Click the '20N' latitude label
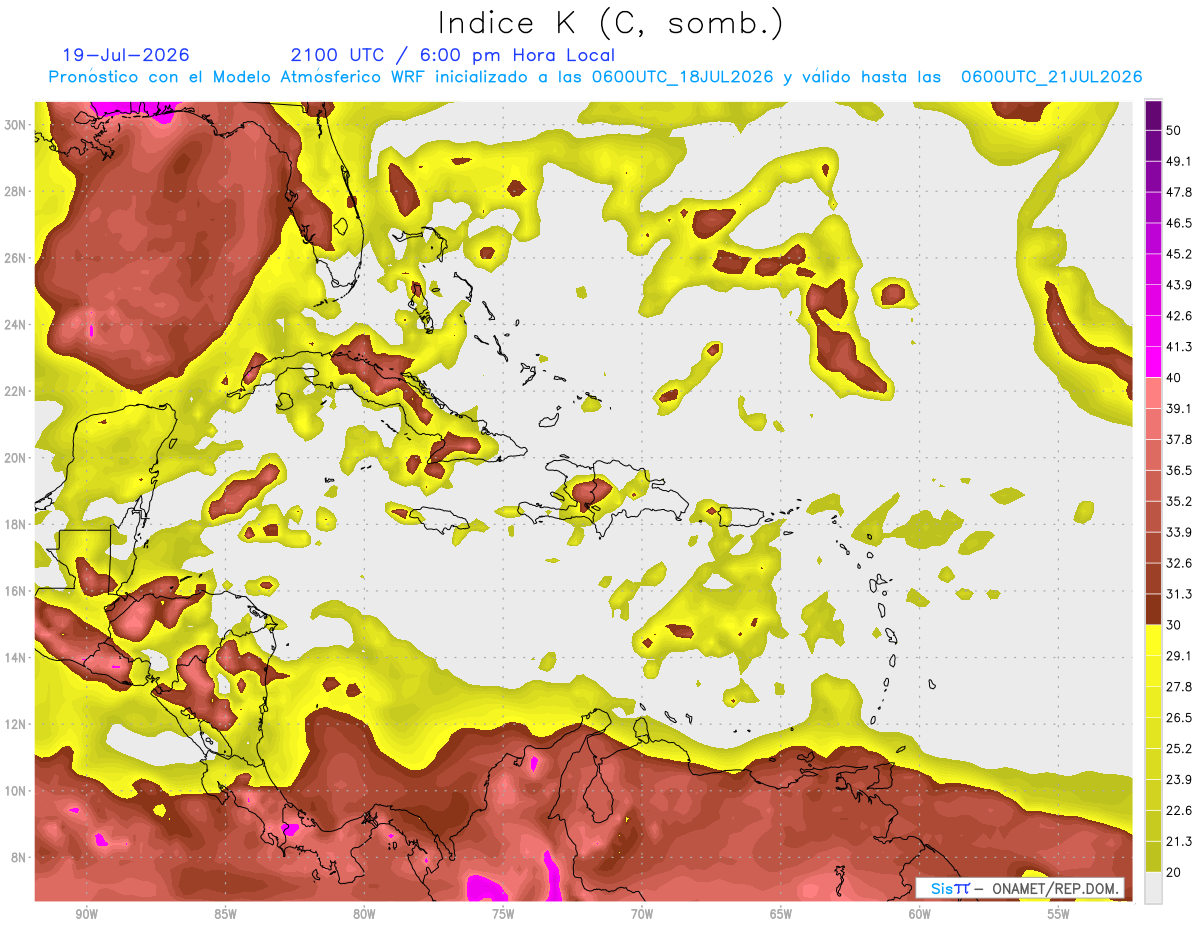The width and height of the screenshot is (1200, 927). click(x=16, y=458)
